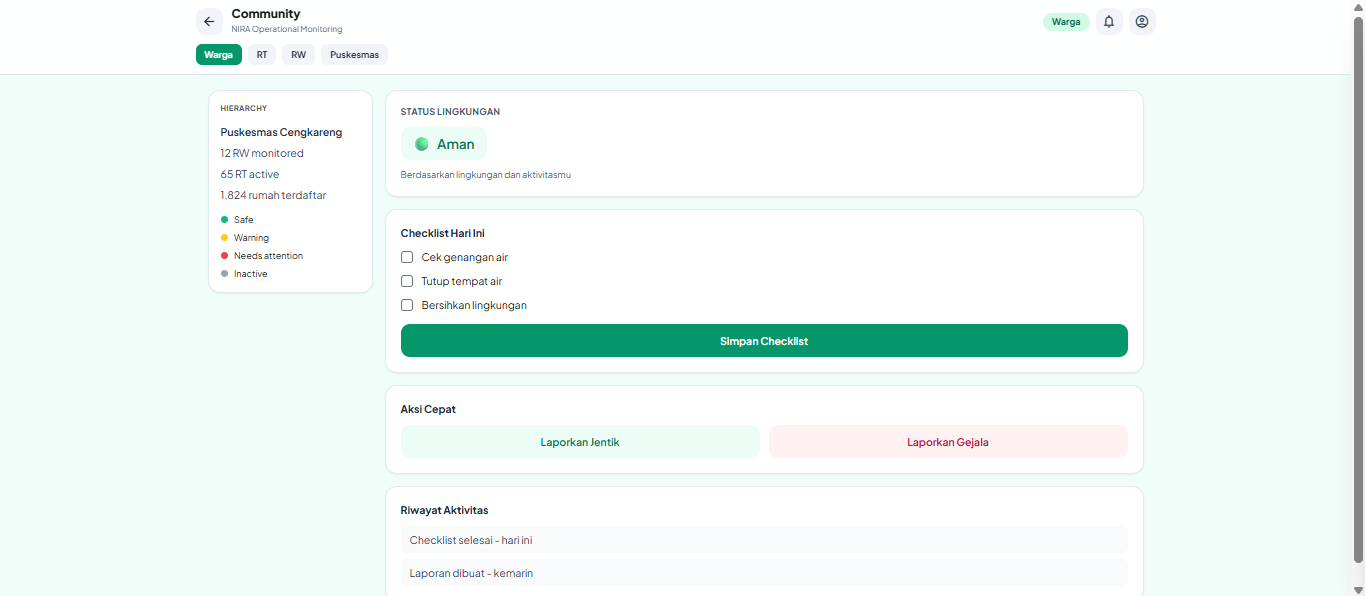1365x596 pixels.
Task: Switch to the RT tab
Action: click(x=262, y=55)
